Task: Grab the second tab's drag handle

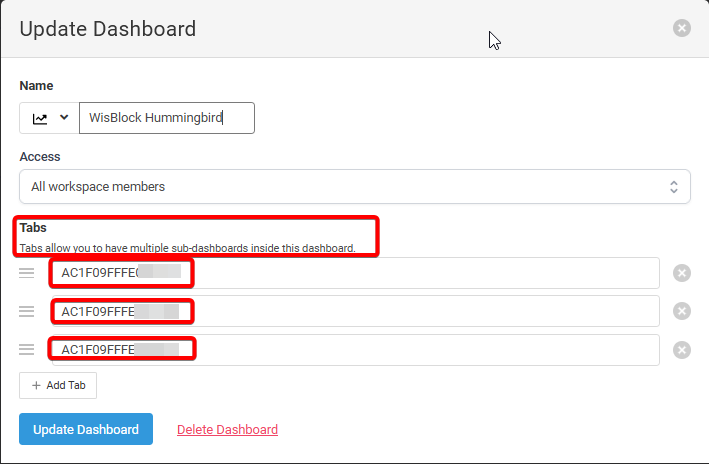Action: (27, 311)
